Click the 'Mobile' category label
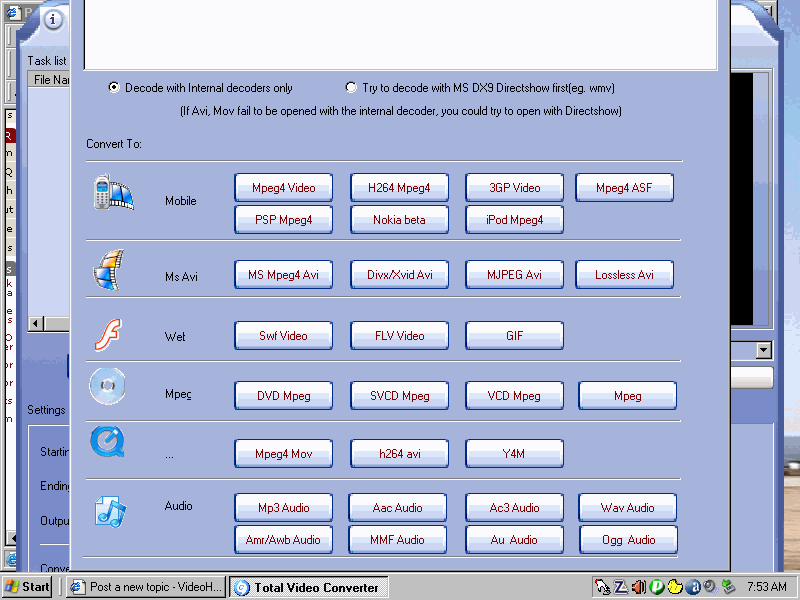Image resolution: width=800 pixels, height=600 pixels. [181, 201]
